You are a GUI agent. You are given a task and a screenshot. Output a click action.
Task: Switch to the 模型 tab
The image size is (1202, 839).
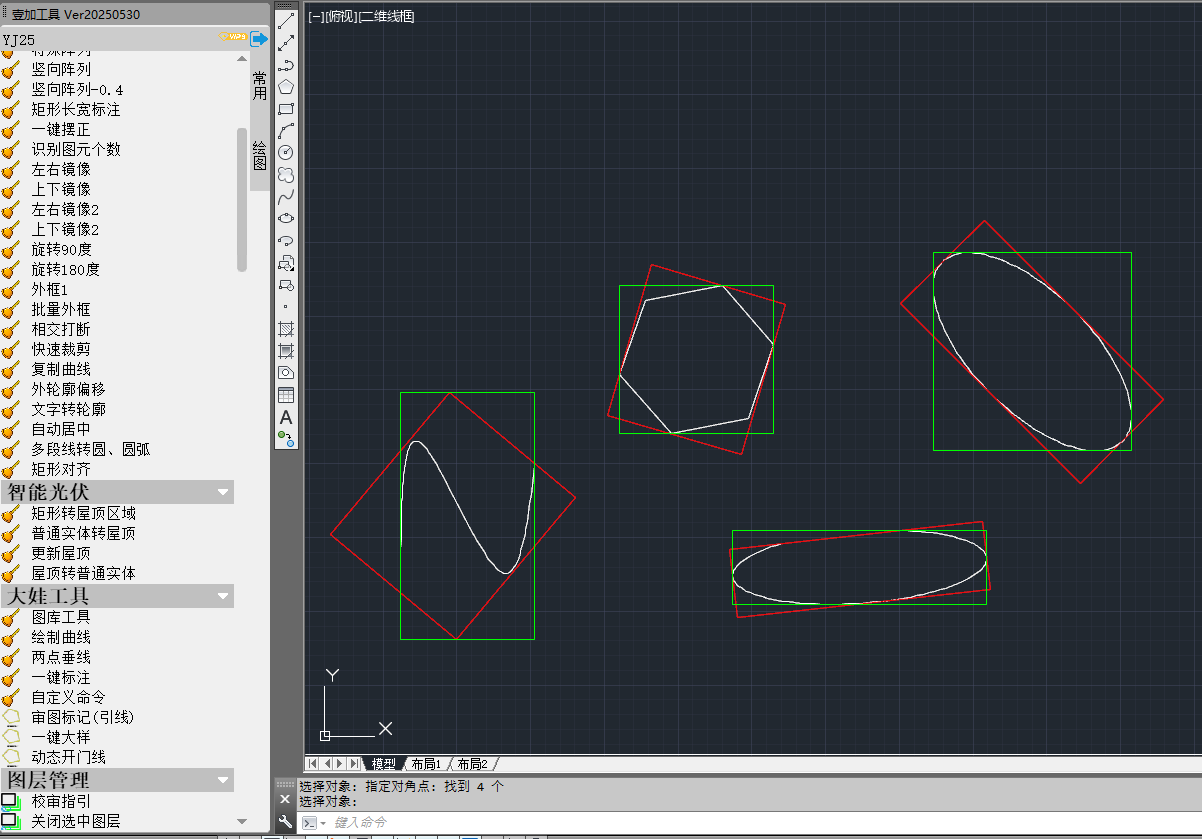point(383,763)
